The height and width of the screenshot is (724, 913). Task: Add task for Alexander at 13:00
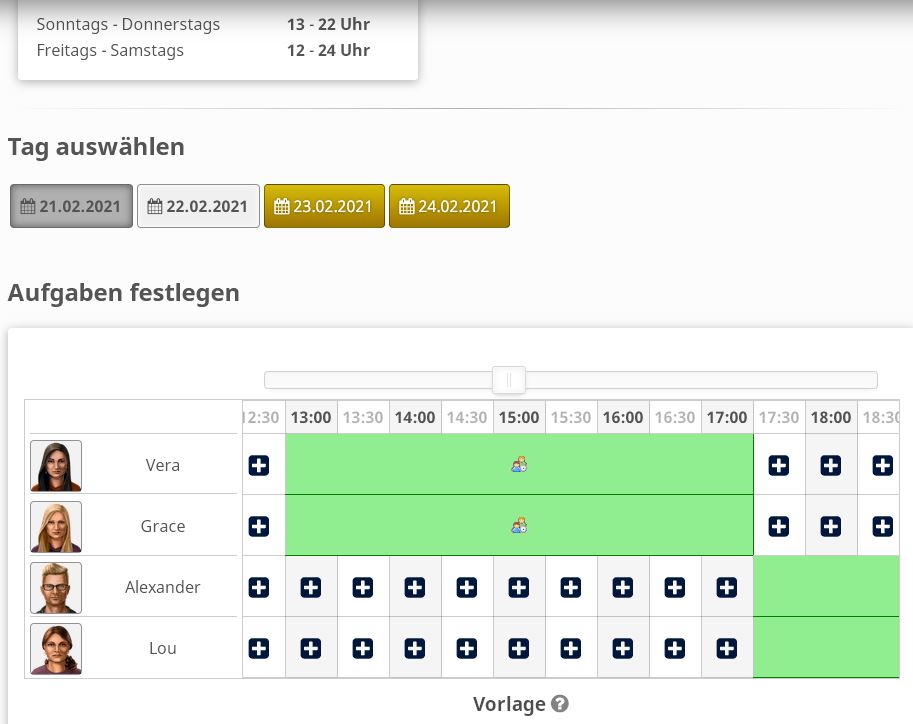(x=311, y=587)
